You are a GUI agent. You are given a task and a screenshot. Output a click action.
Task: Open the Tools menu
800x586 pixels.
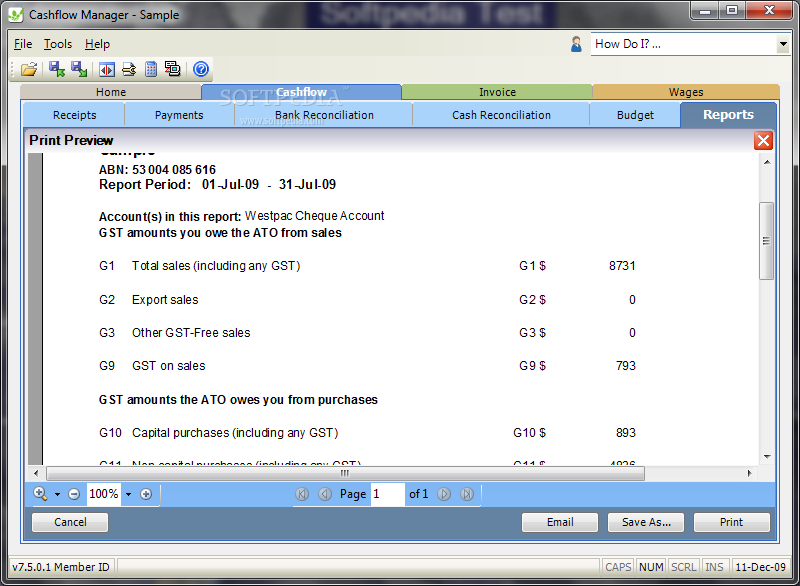point(58,44)
